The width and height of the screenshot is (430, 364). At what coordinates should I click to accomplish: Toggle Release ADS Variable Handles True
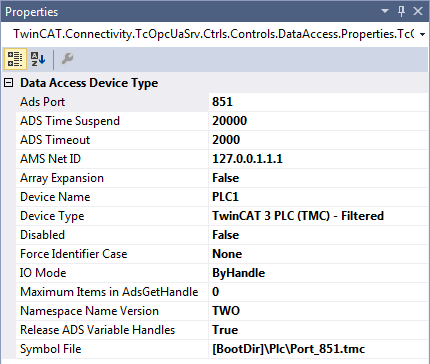pyautogui.click(x=318, y=330)
